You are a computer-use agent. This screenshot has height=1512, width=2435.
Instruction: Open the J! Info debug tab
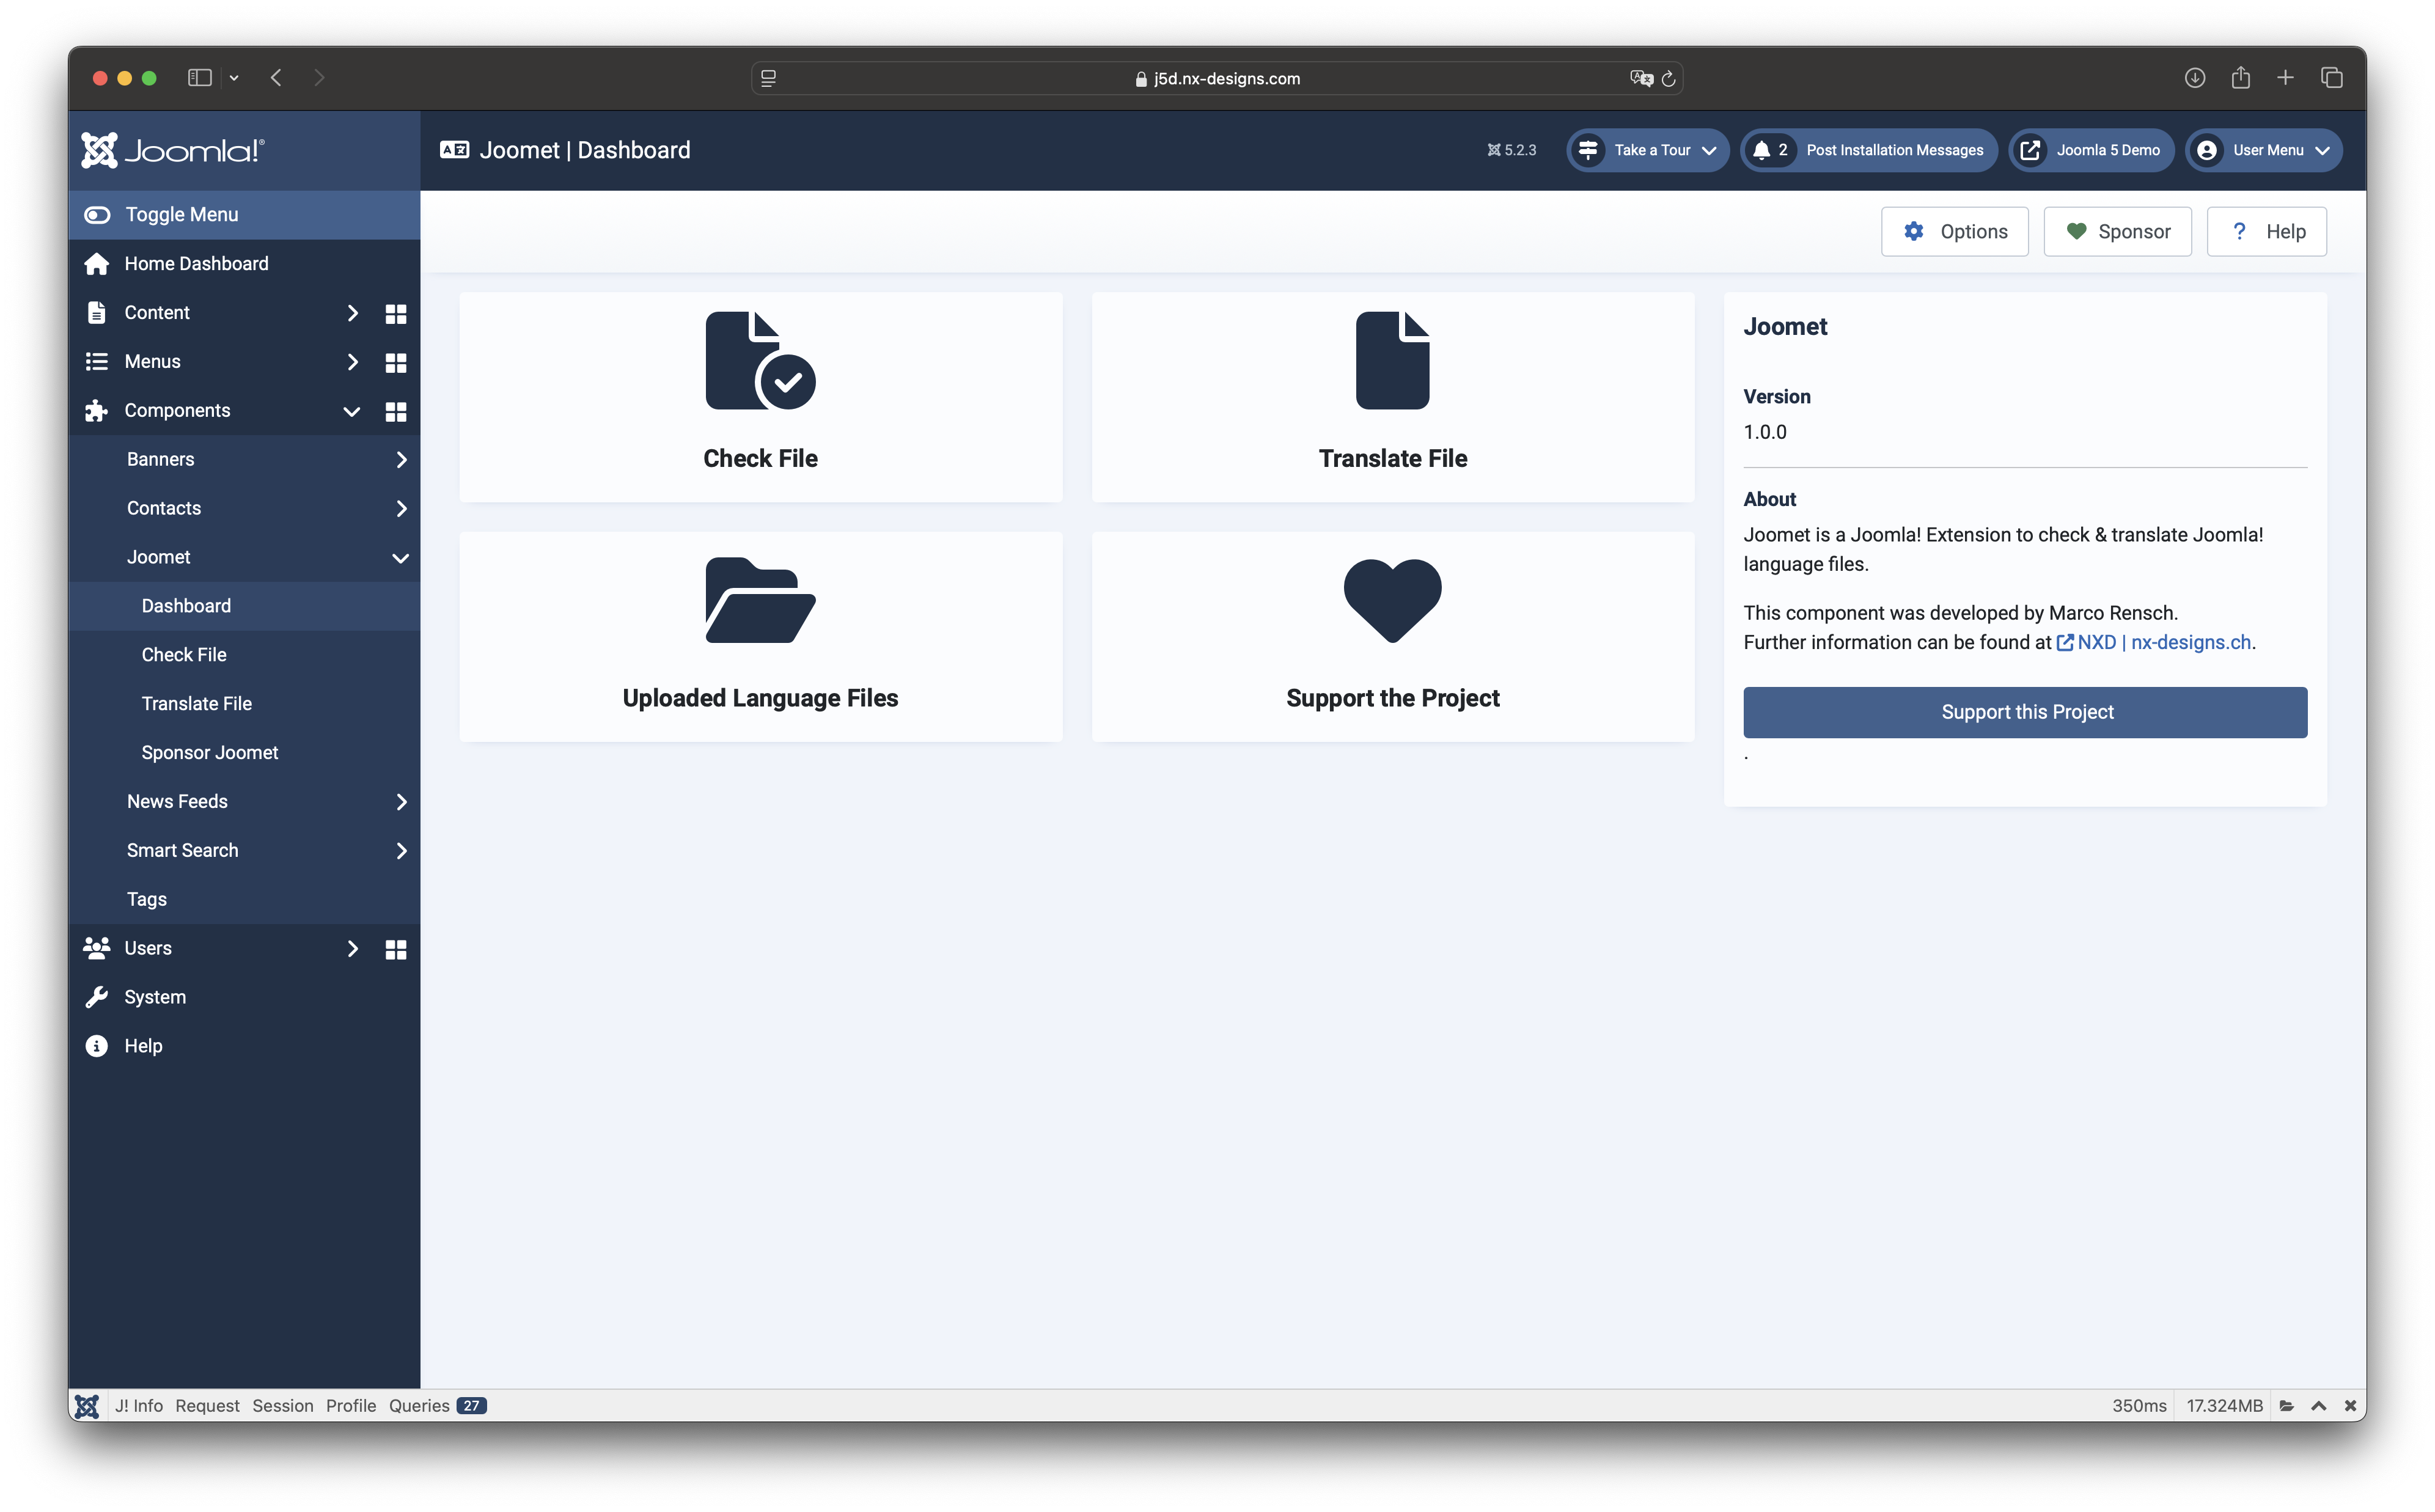138,1405
